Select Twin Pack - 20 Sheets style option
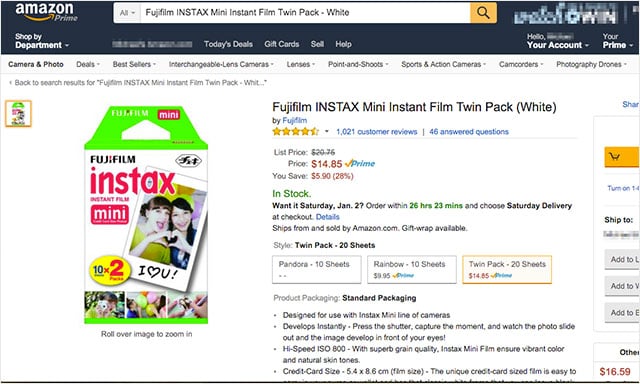 (x=507, y=269)
